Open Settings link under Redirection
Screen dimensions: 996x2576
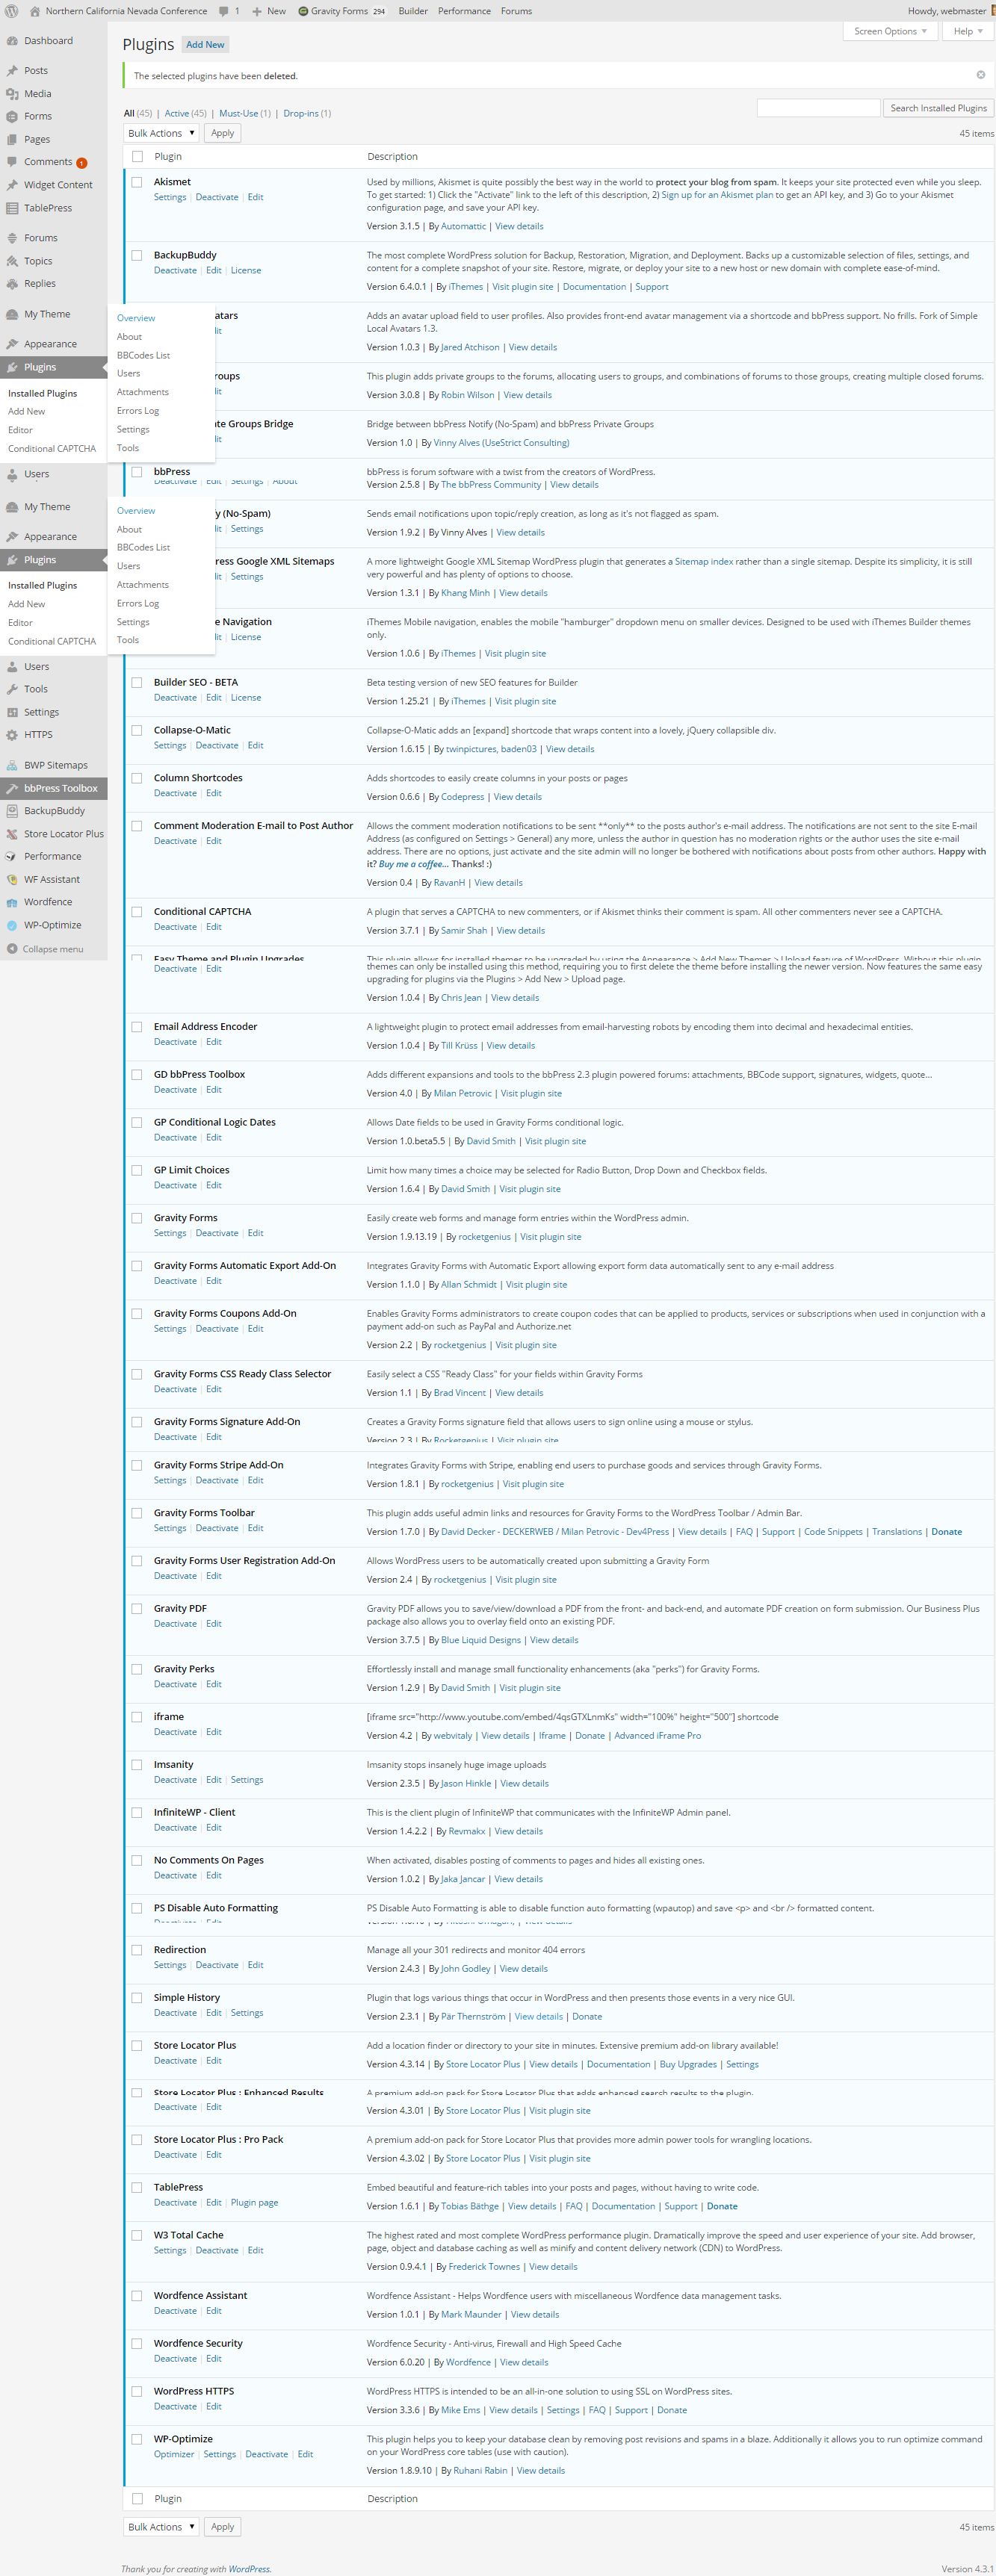coord(170,1964)
